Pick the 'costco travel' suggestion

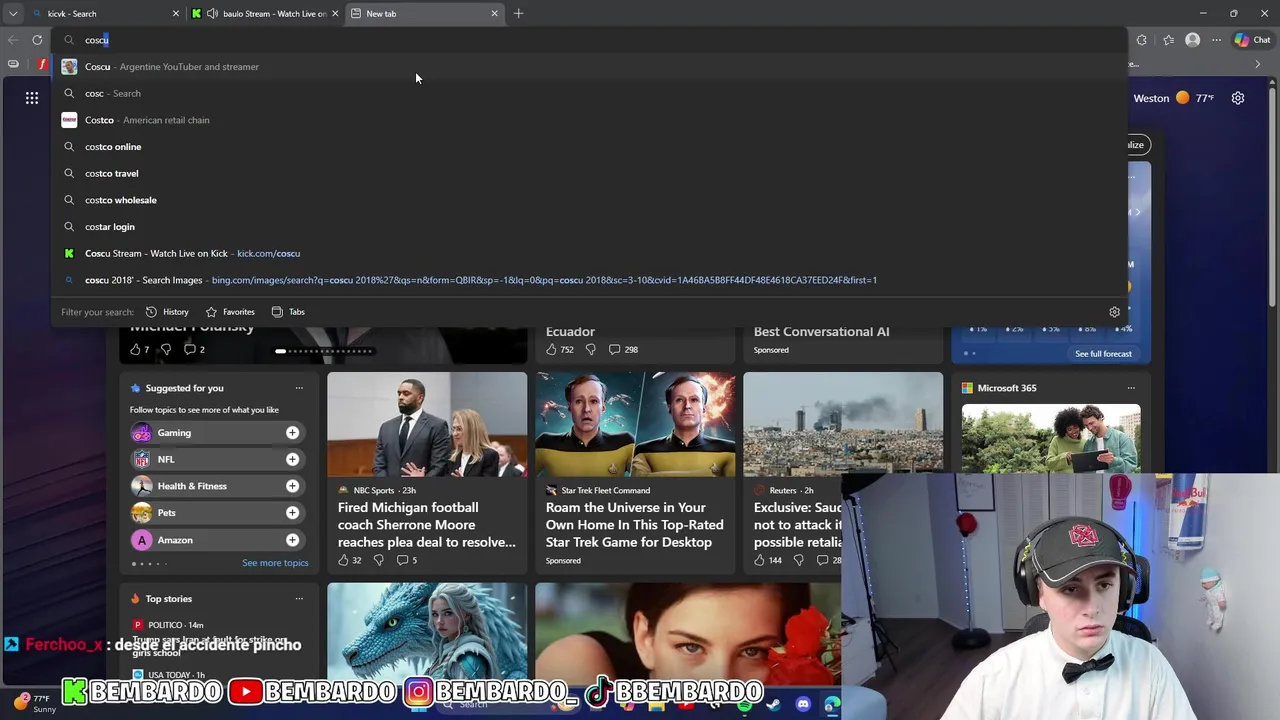(590, 173)
